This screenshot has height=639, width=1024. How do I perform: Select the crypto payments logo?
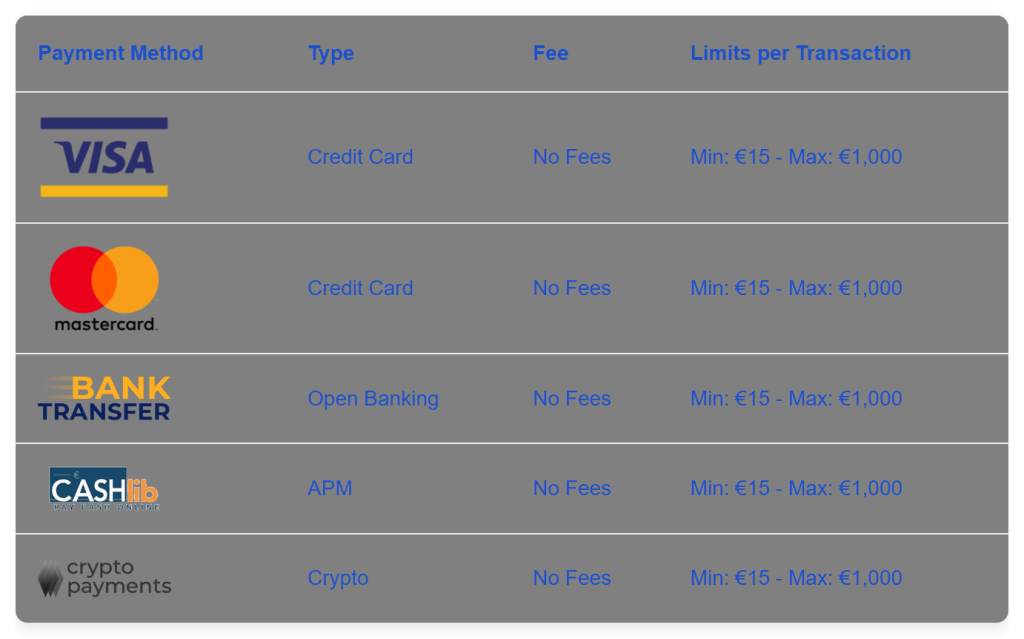pos(104,578)
